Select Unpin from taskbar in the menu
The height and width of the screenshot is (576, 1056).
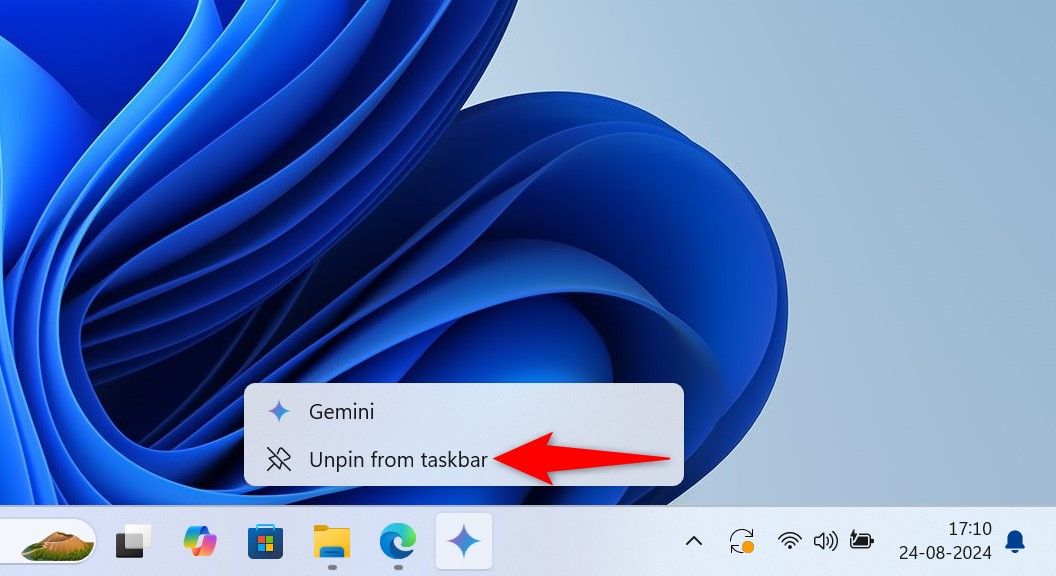pyautogui.click(x=398, y=460)
